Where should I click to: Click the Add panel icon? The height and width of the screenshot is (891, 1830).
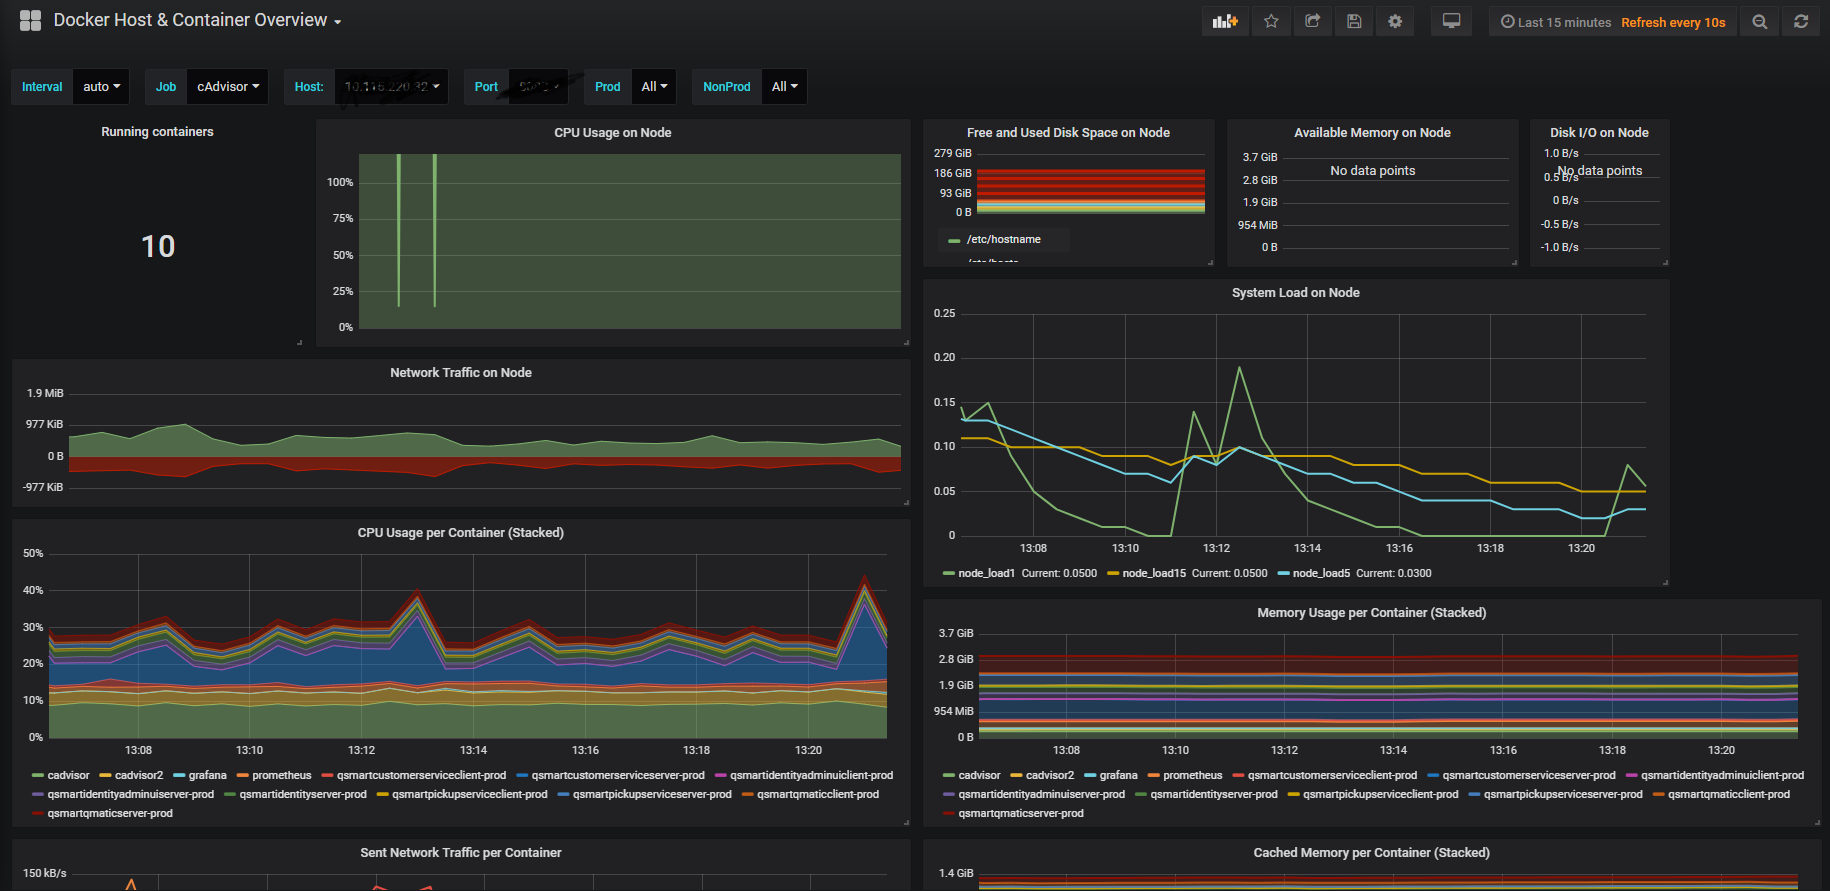coord(1225,22)
